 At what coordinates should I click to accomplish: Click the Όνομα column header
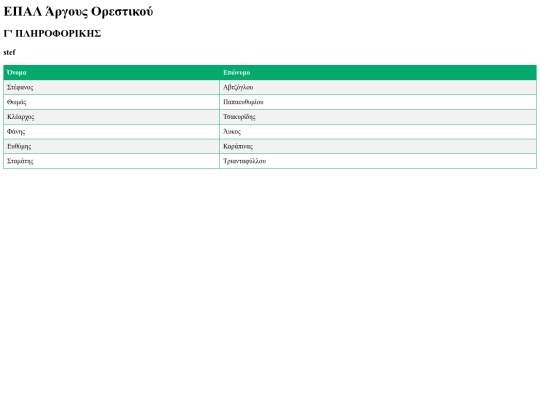tap(112, 73)
